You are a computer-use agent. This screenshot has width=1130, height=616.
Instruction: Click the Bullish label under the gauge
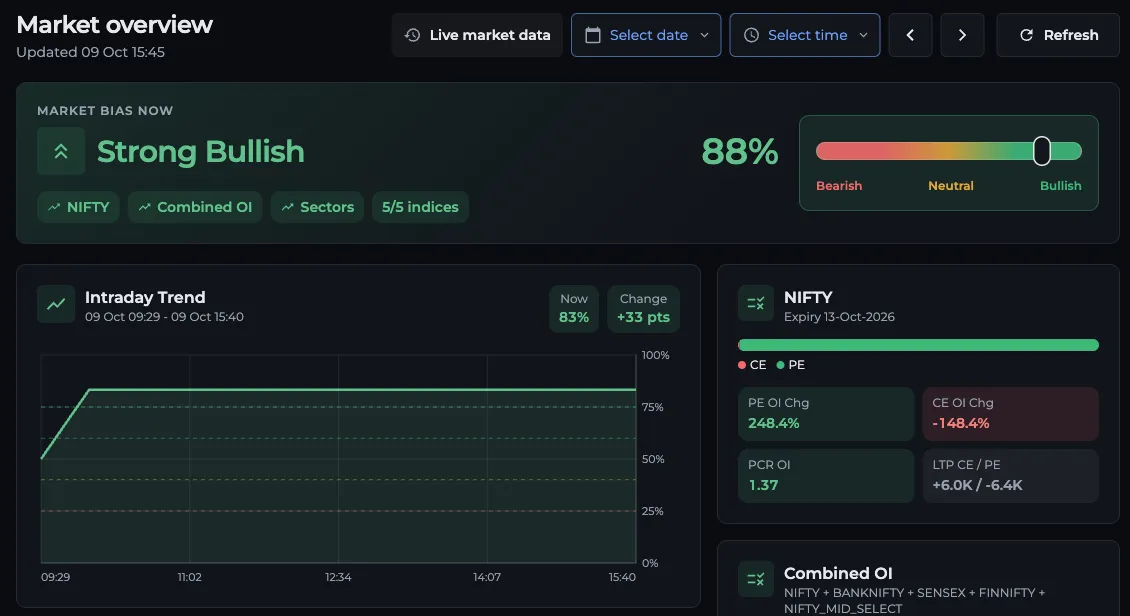(x=1060, y=186)
